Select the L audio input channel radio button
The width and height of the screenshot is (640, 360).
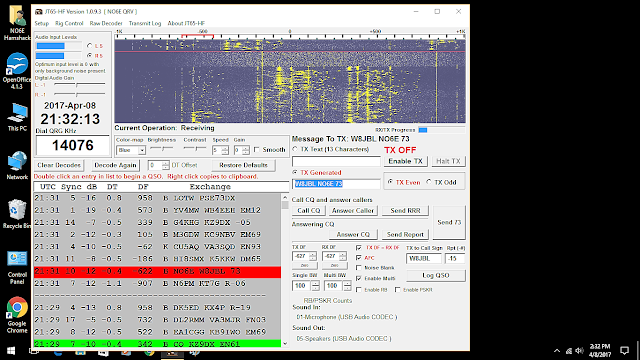90,46
